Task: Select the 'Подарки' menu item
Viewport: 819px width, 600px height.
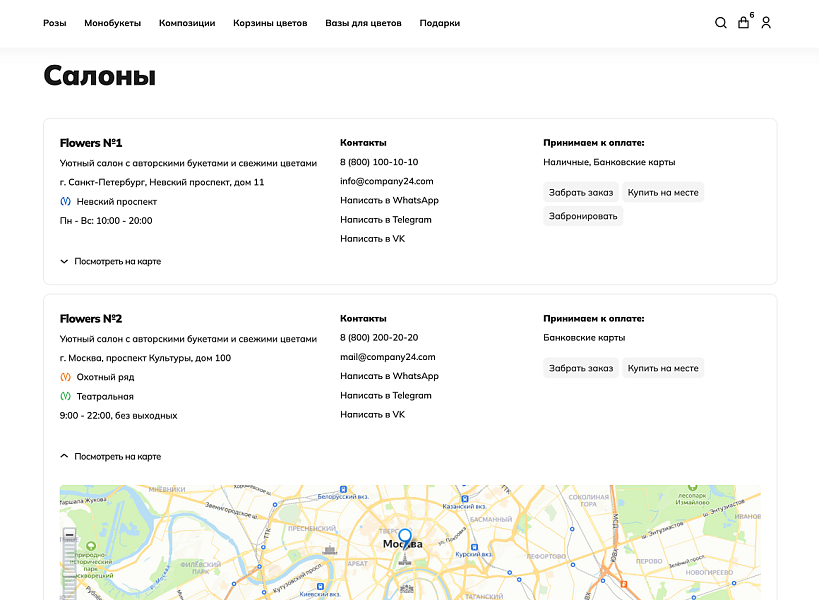Action: point(439,23)
